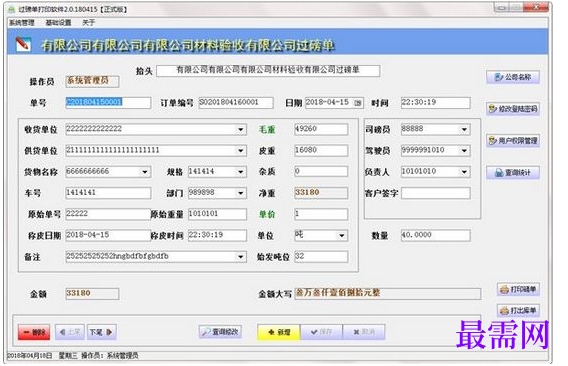568x366 pixels.
Task: Open the 基础设置 menu
Action: [x=58, y=23]
